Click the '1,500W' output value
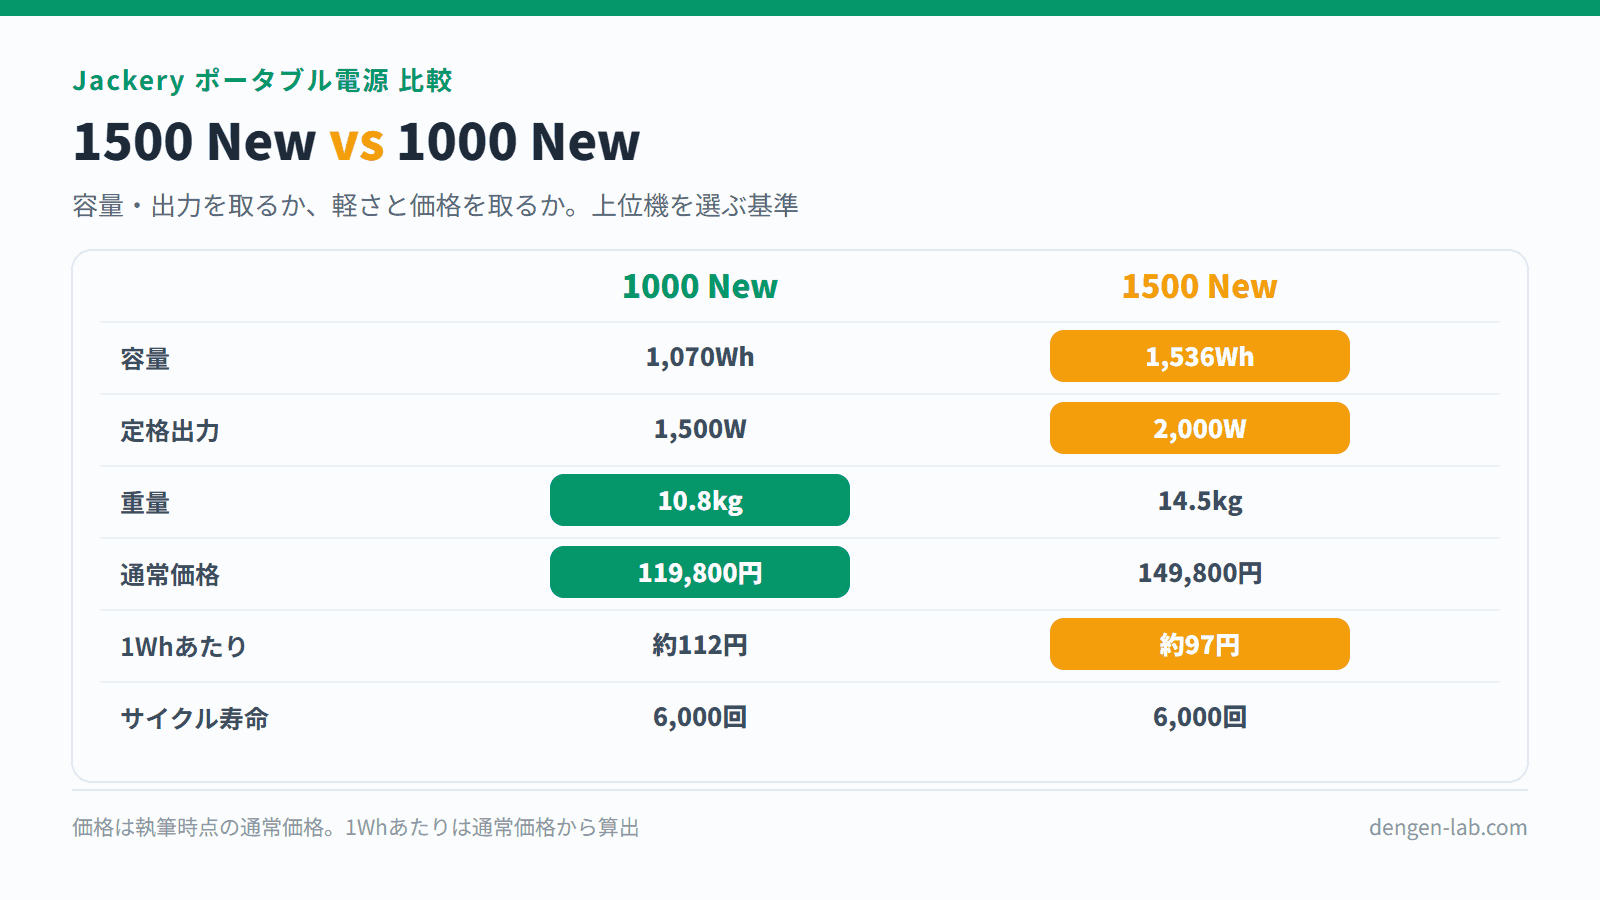Image resolution: width=1600 pixels, height=900 pixels. coord(700,429)
